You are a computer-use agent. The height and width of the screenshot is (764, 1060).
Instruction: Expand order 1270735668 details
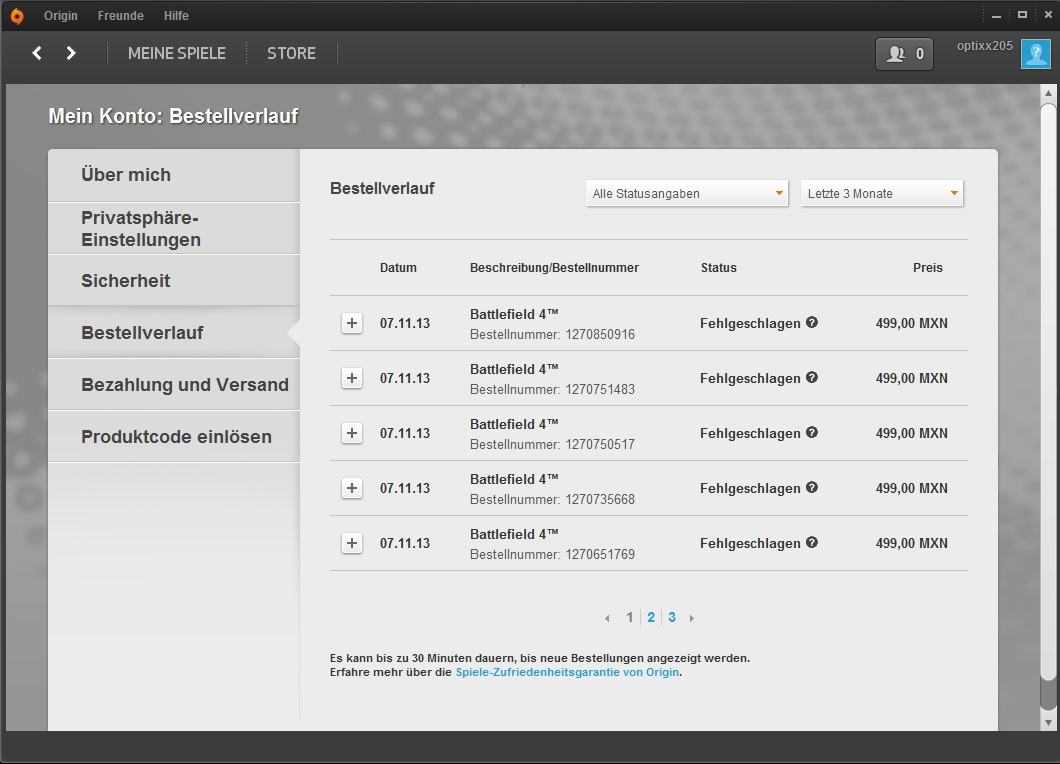(352, 488)
